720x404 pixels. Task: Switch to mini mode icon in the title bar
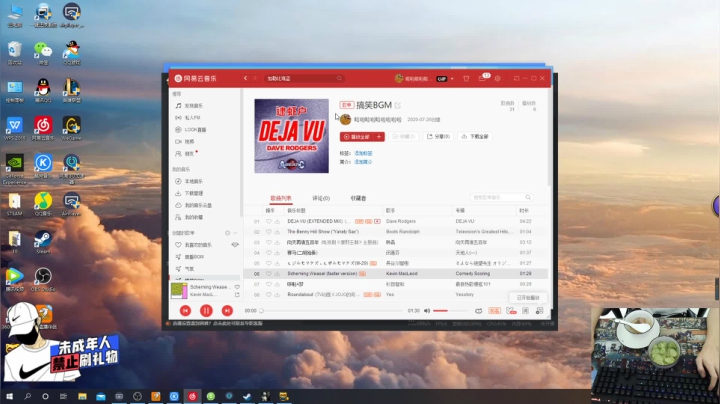(517, 79)
